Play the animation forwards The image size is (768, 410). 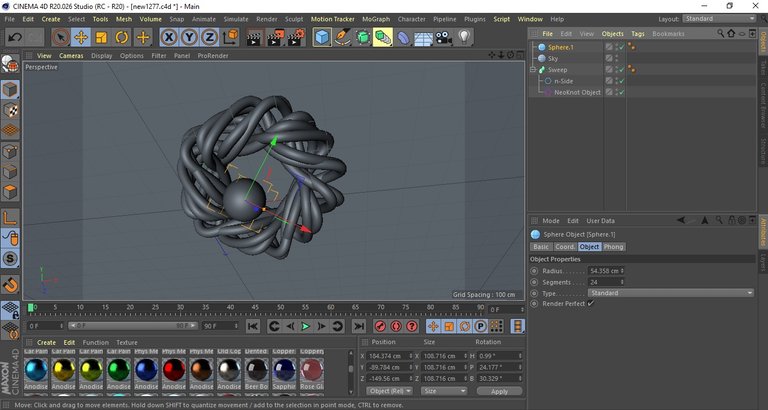[x=306, y=326]
